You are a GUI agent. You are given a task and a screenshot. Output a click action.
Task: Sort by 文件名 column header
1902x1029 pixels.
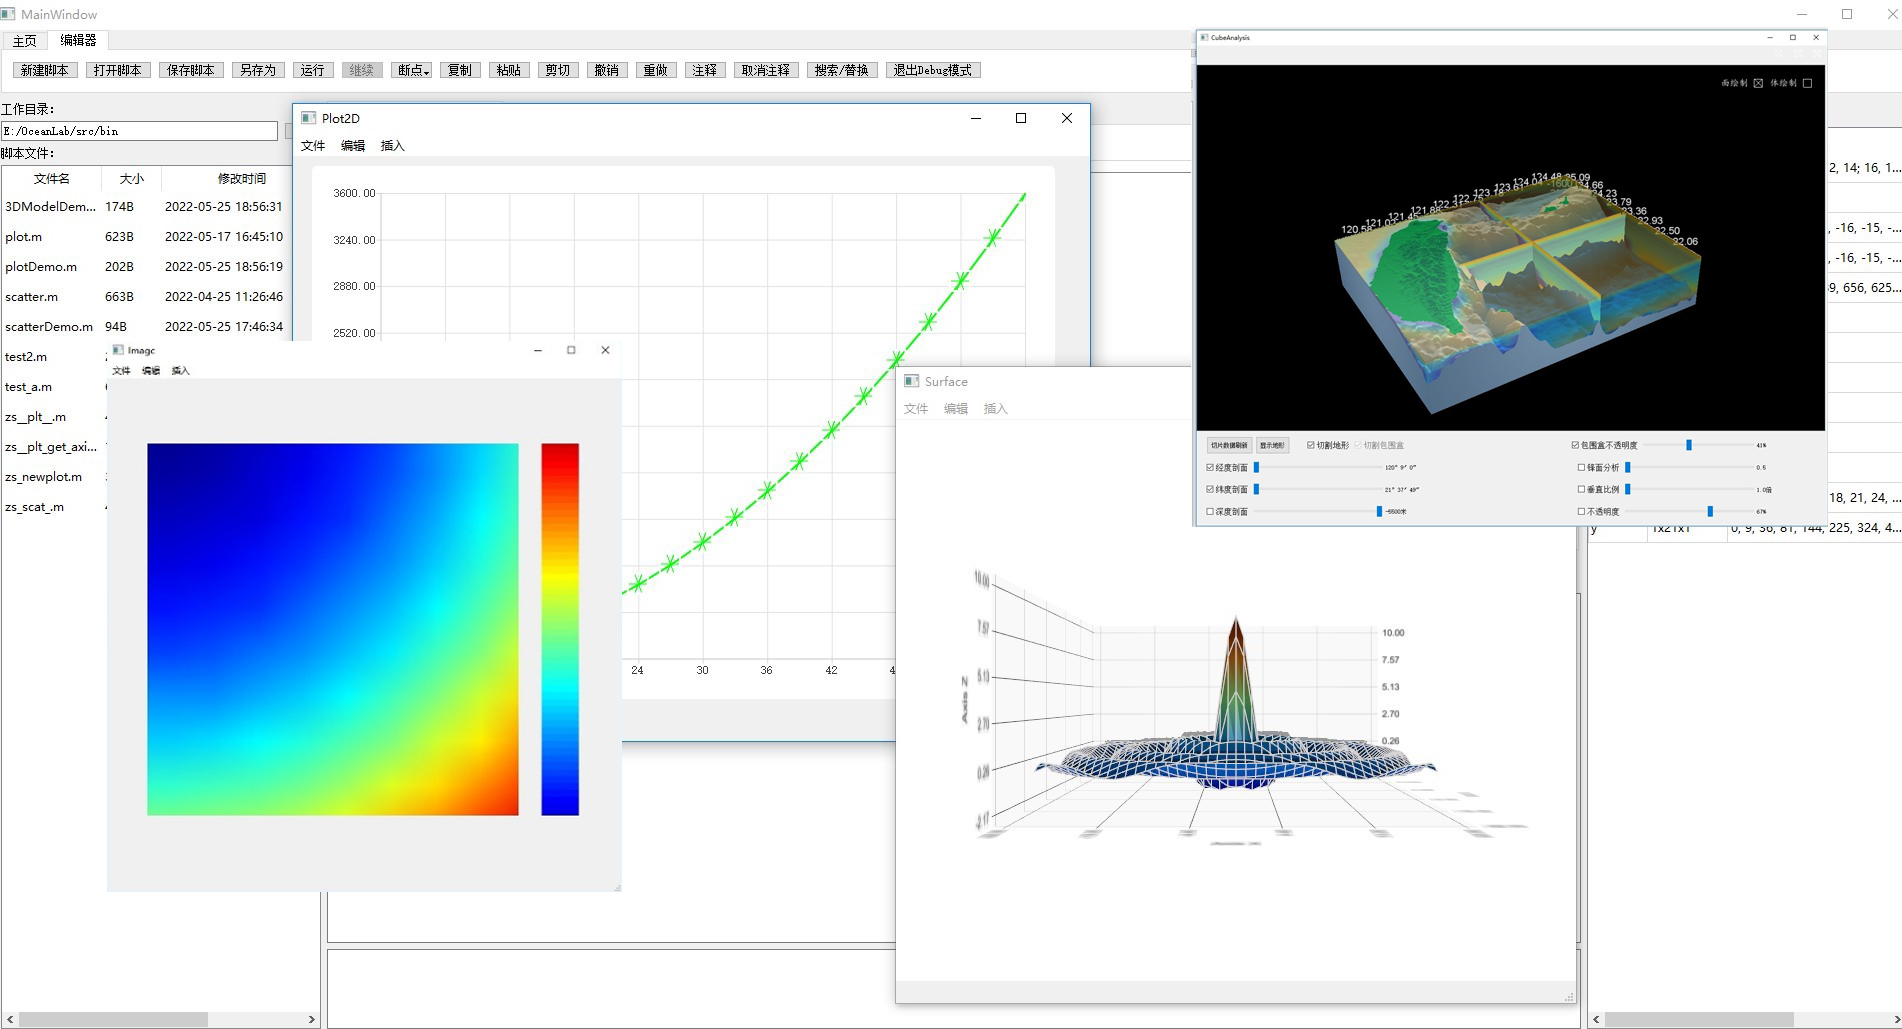(52, 179)
